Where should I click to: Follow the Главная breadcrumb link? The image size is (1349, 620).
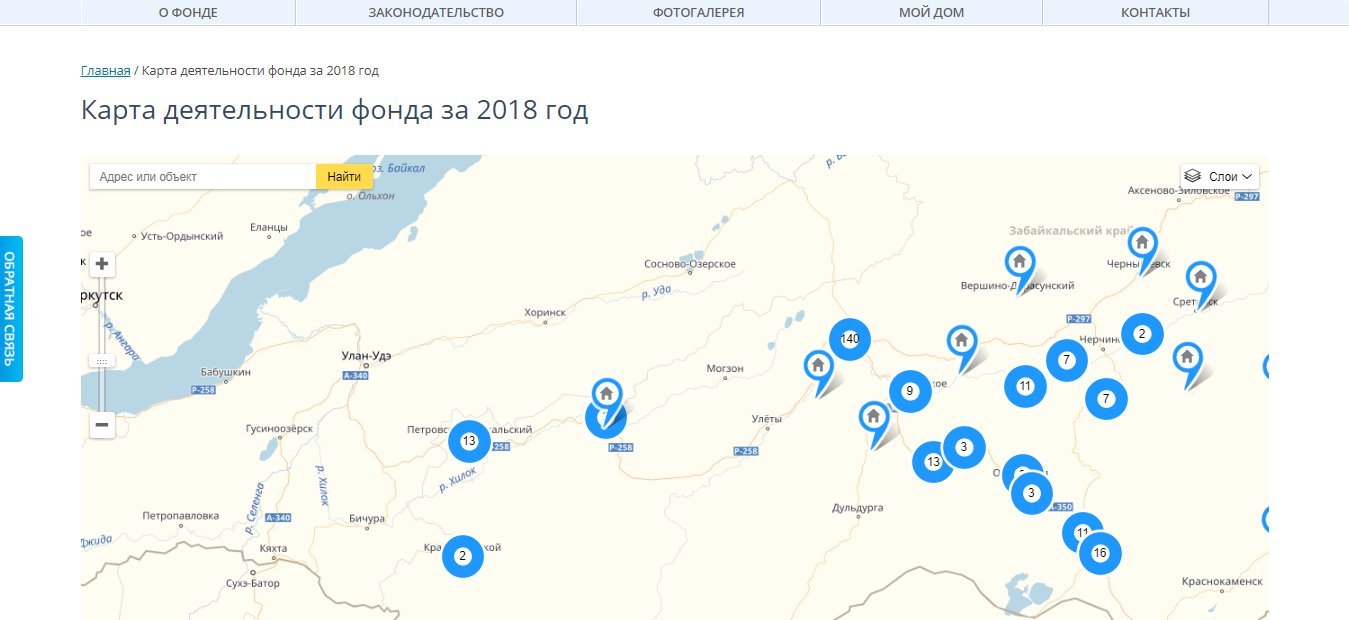(x=106, y=71)
